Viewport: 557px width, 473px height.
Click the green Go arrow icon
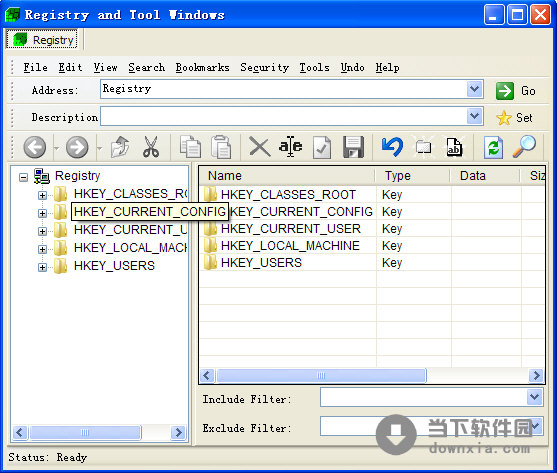[504, 91]
